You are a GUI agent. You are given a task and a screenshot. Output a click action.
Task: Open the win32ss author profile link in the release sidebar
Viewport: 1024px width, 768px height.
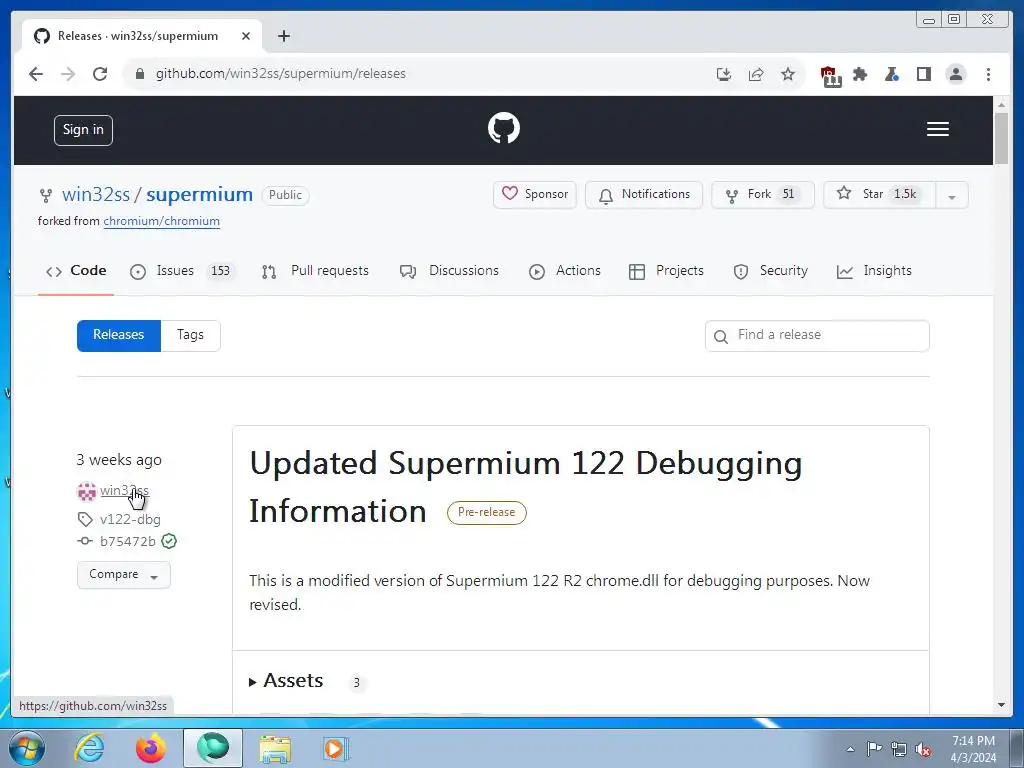point(124,490)
